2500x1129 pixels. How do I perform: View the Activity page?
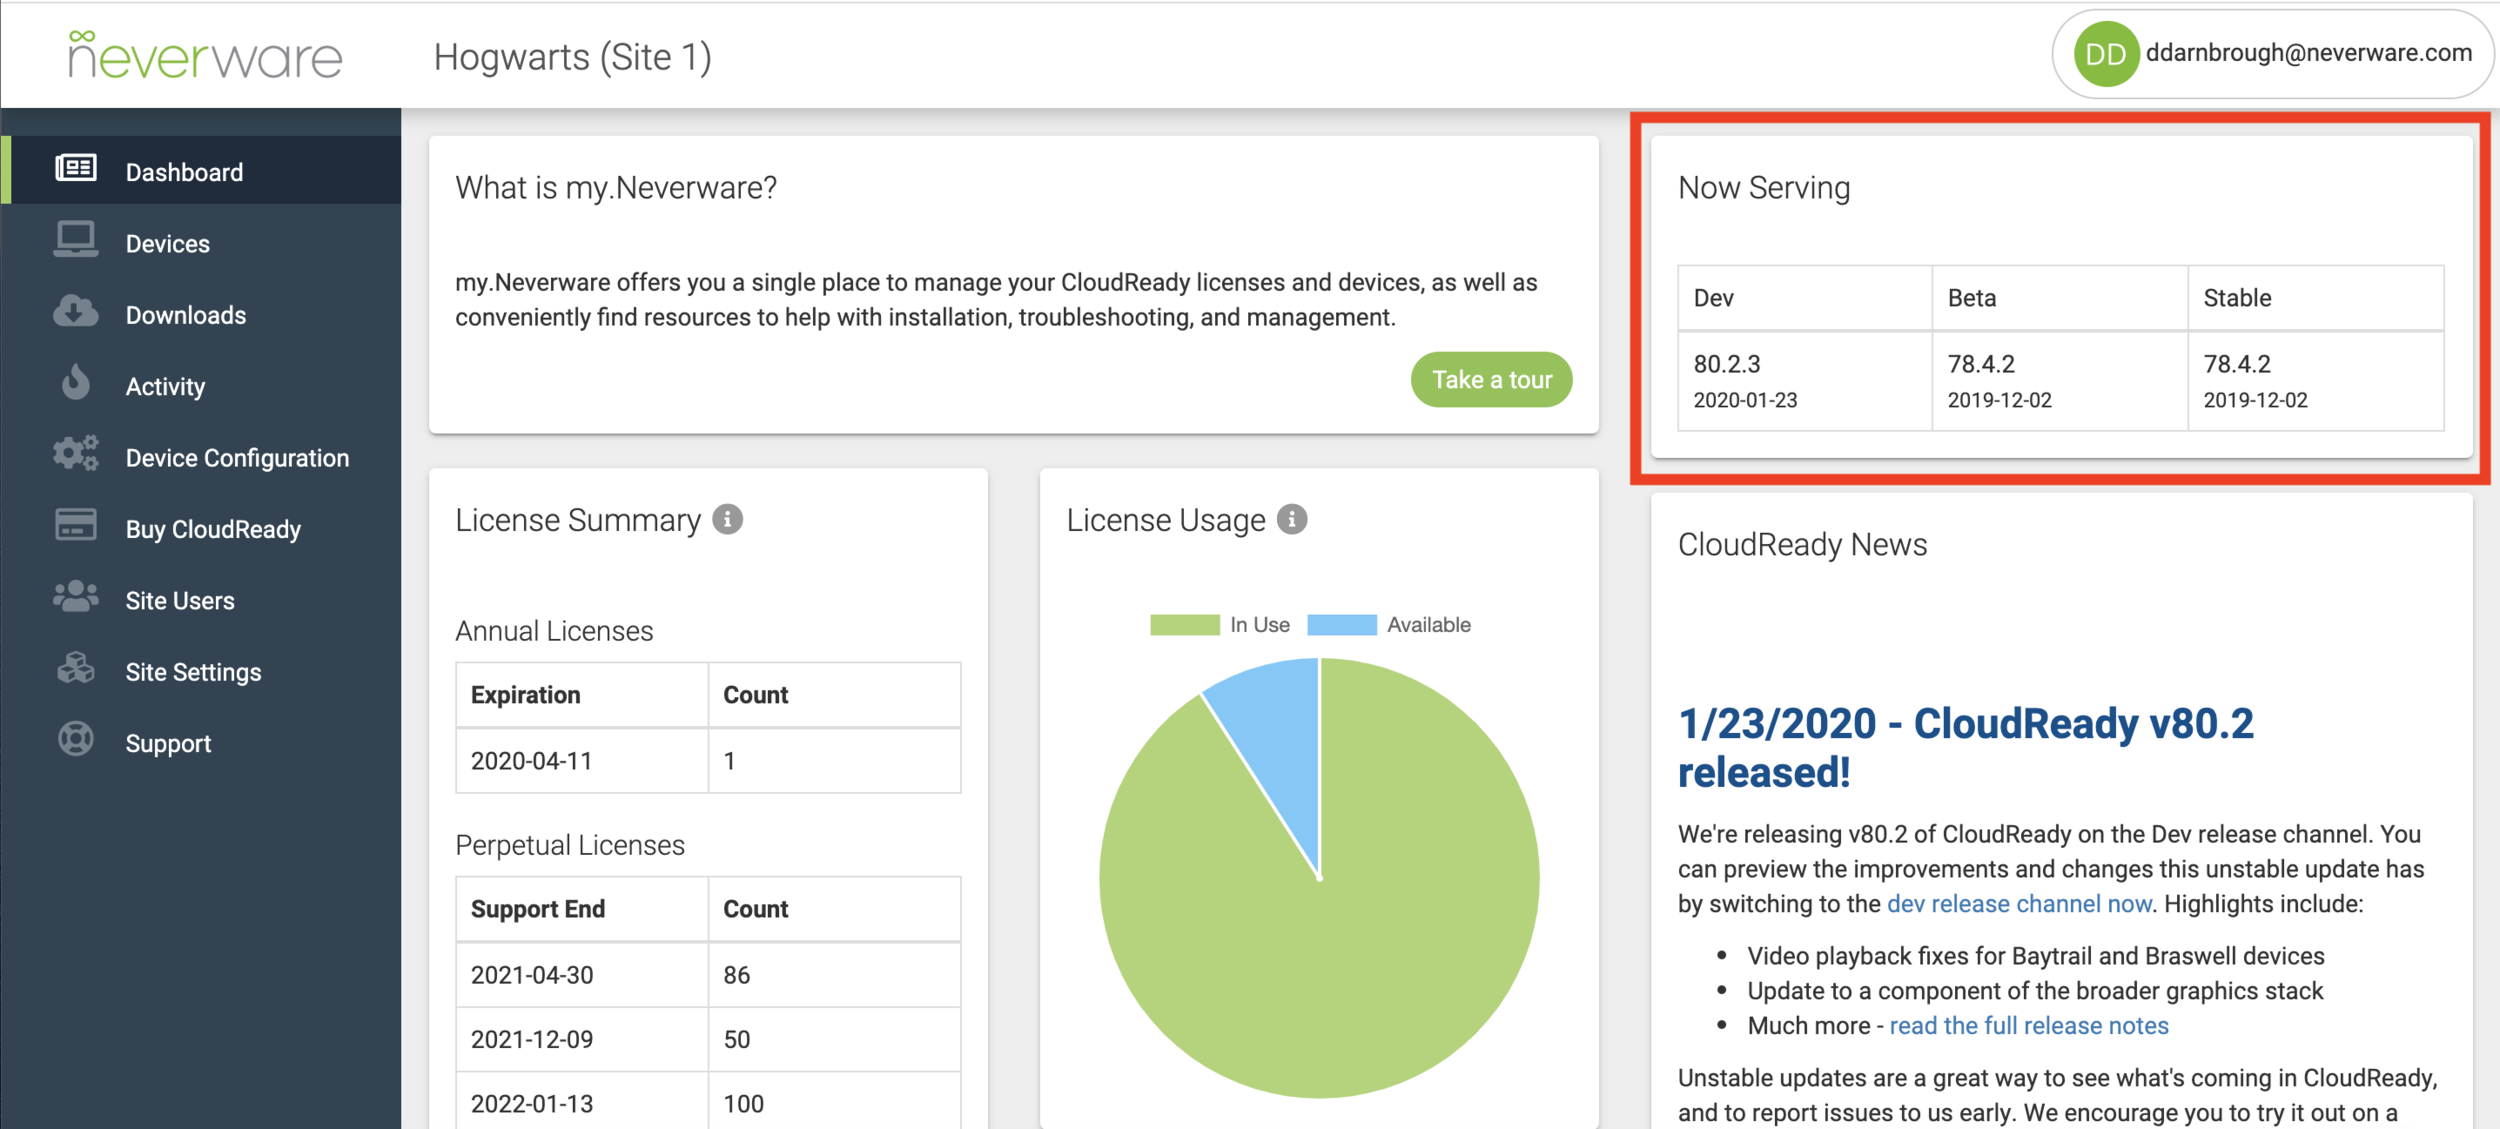(201, 385)
